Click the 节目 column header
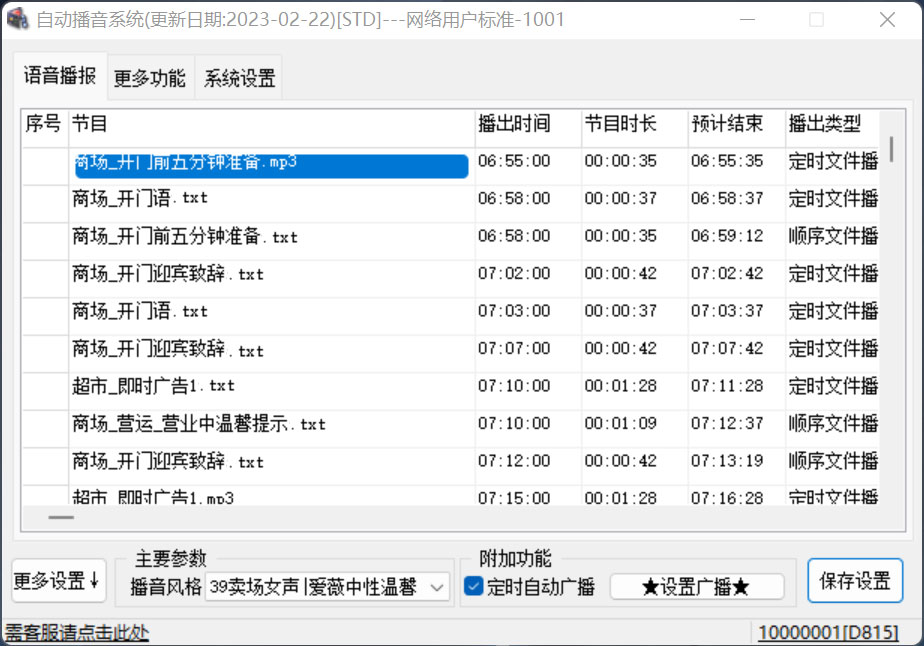 (271, 124)
